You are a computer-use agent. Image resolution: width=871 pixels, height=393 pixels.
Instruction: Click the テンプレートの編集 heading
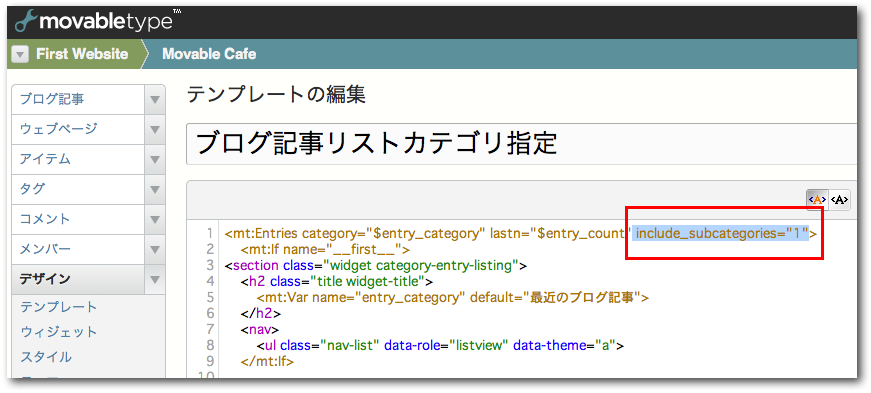276,95
